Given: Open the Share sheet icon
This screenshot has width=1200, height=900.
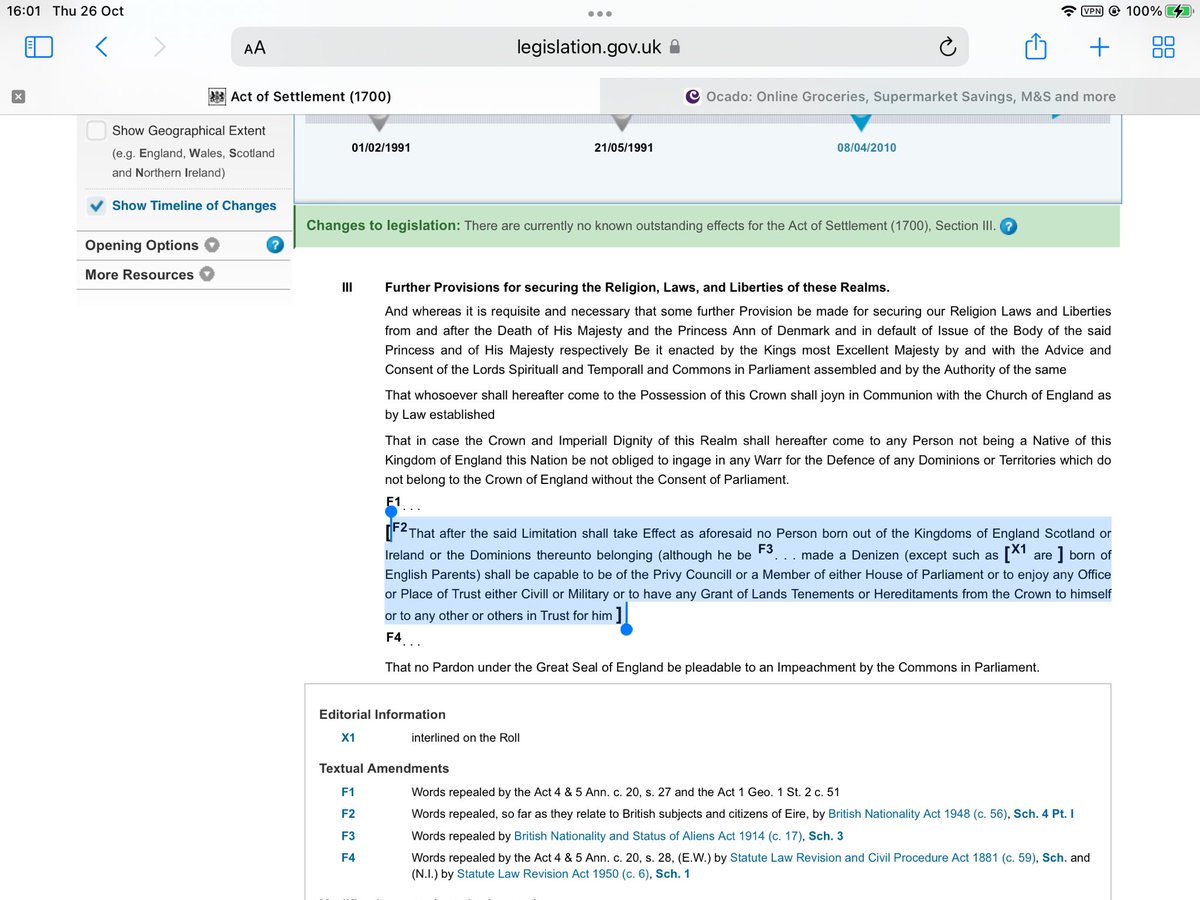Looking at the screenshot, I should (1036, 45).
